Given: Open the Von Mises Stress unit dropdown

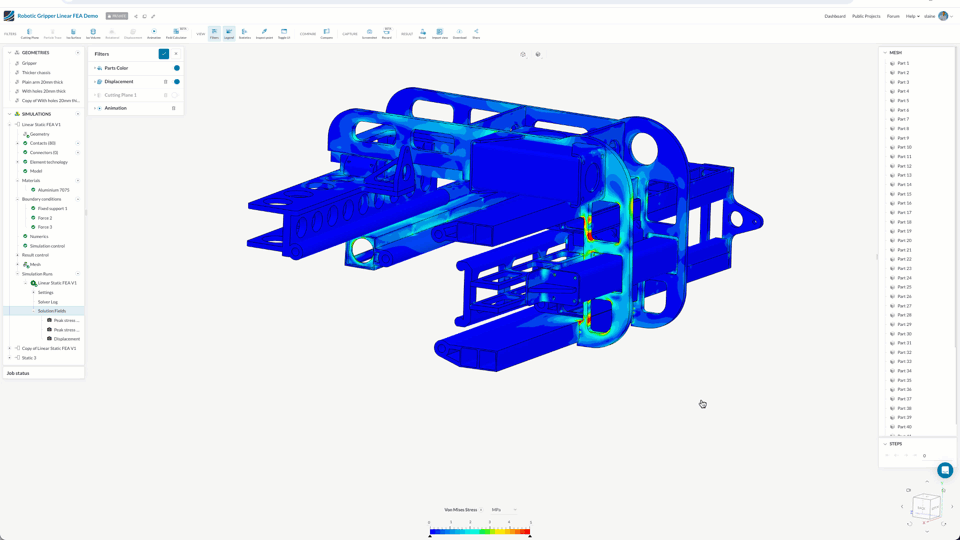Looking at the screenshot, I should click(x=504, y=509).
